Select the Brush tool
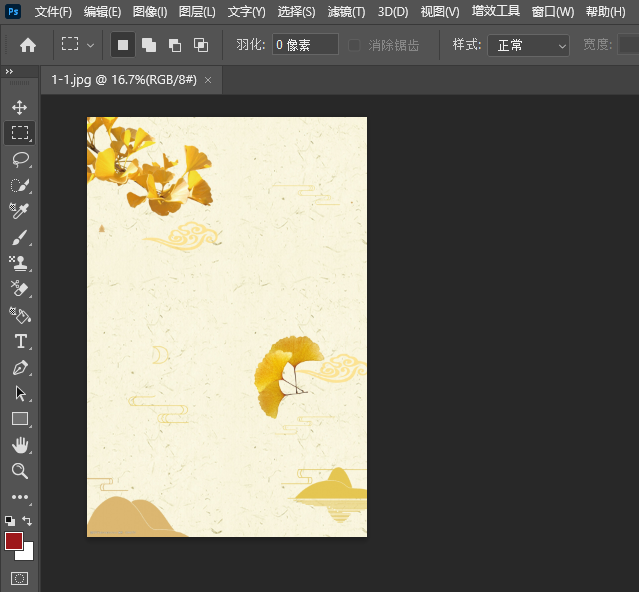Image resolution: width=639 pixels, height=592 pixels. click(20, 238)
